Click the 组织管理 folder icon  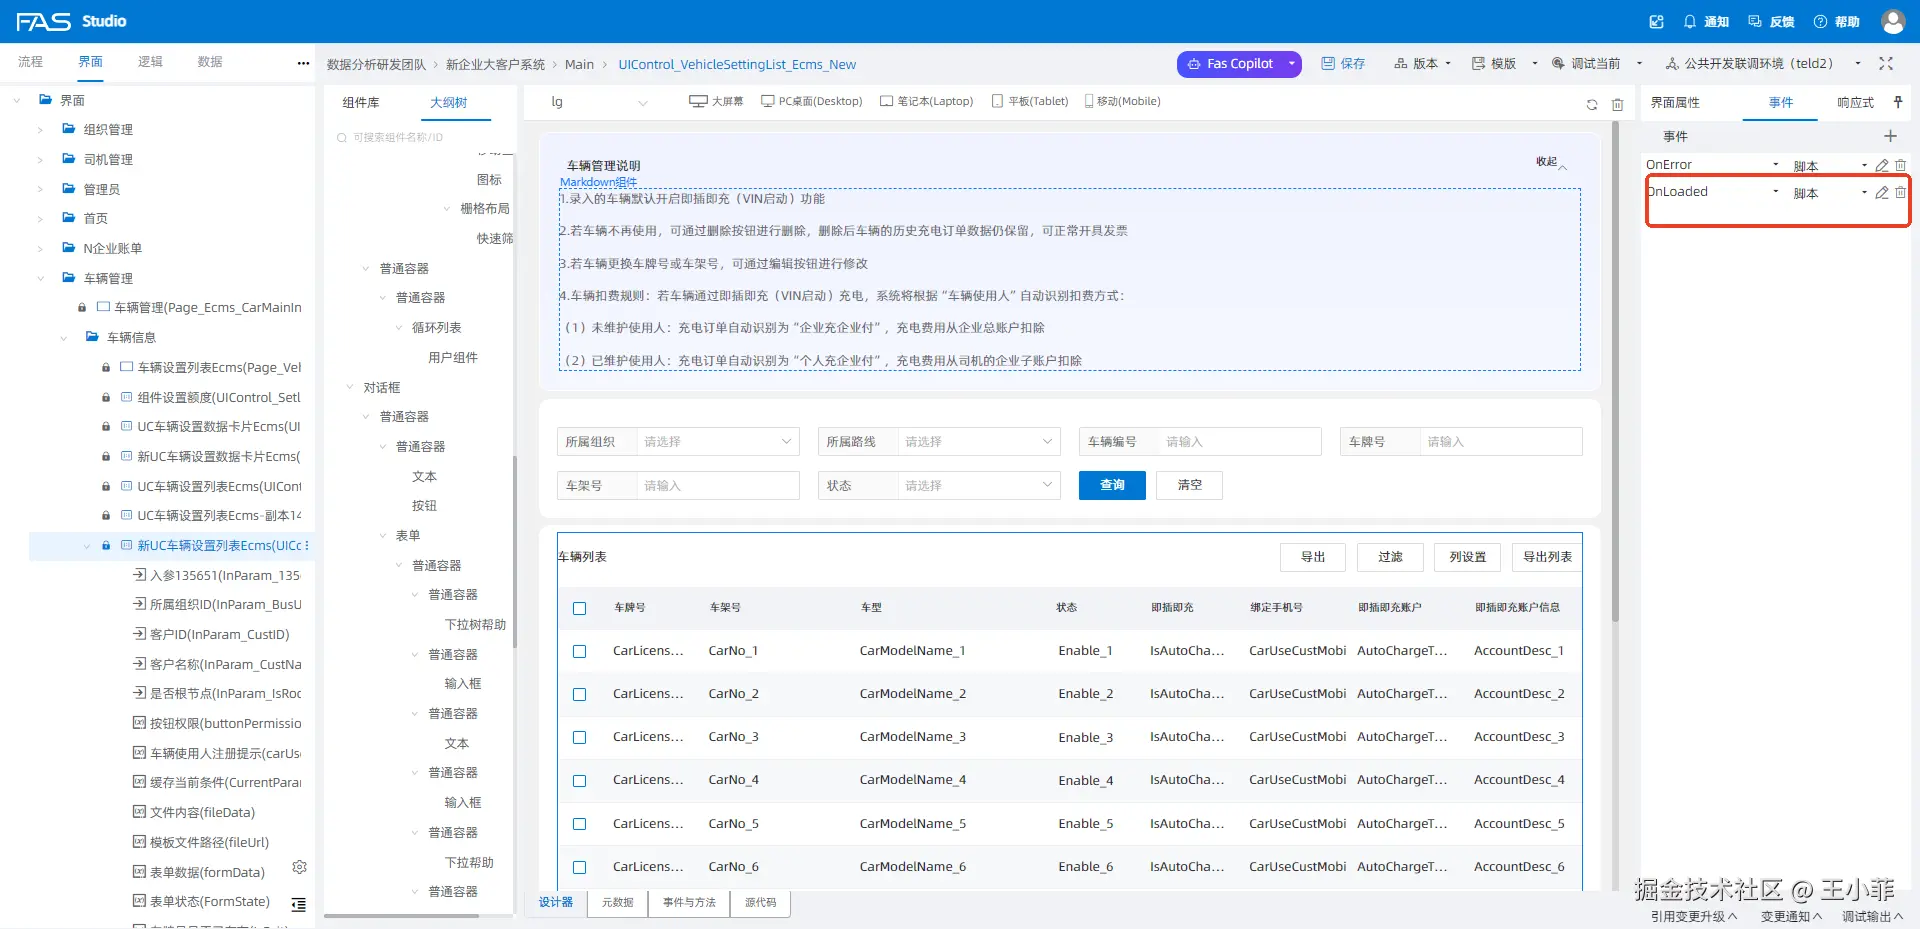pos(68,129)
